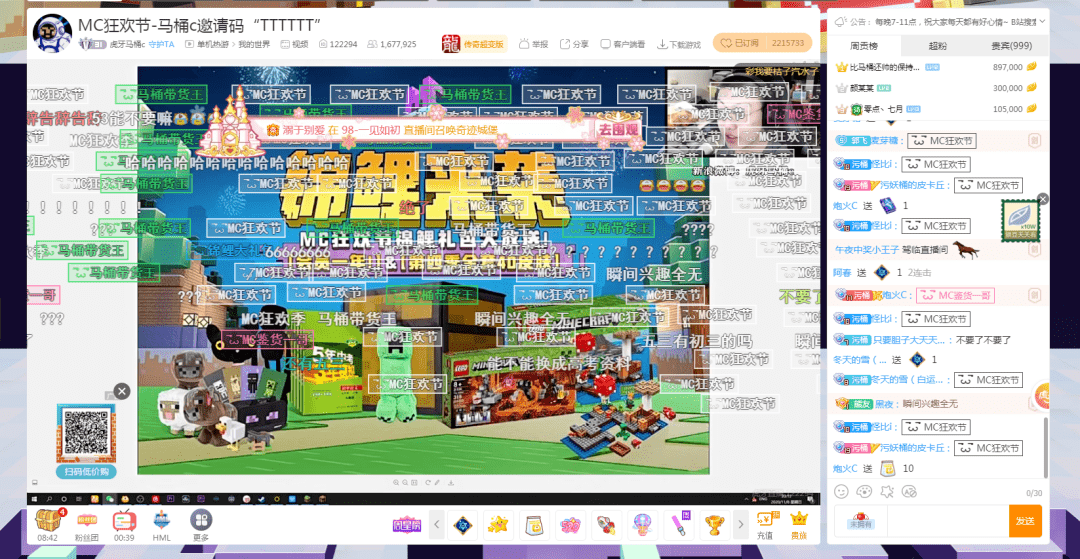Open the 粉丝团 fan club icon

point(87,520)
